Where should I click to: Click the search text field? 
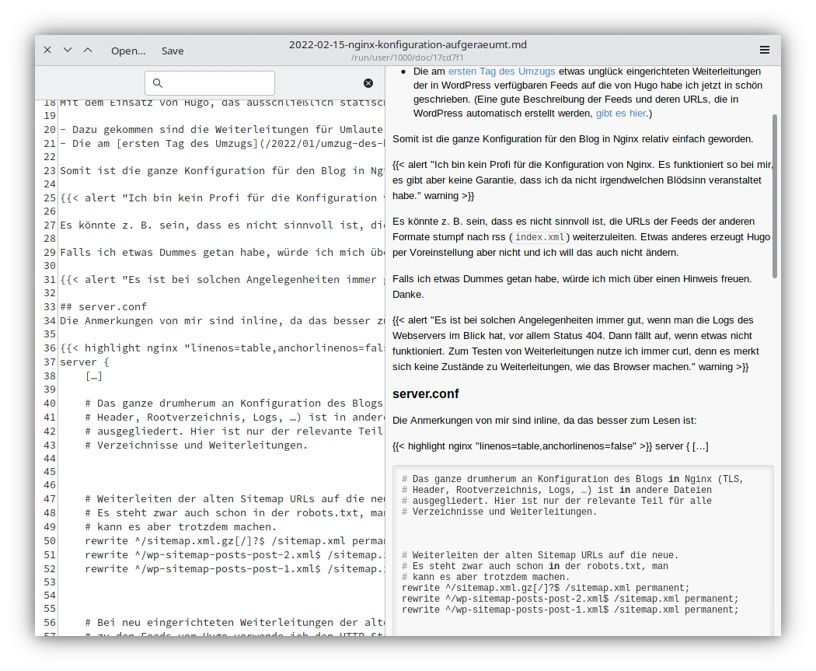point(210,83)
